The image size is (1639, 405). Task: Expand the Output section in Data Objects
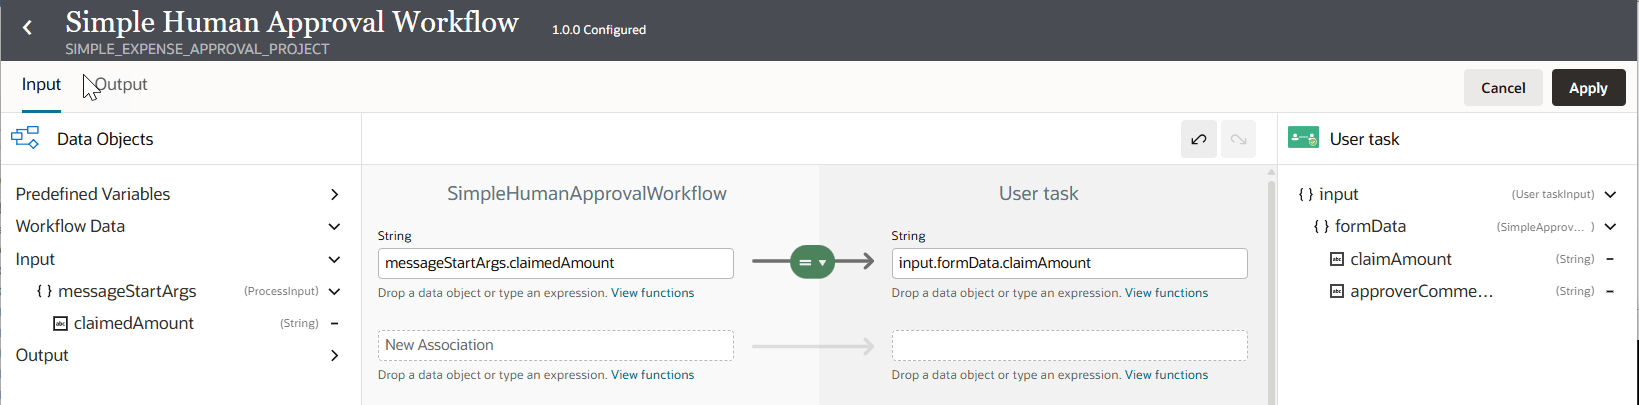pos(334,355)
